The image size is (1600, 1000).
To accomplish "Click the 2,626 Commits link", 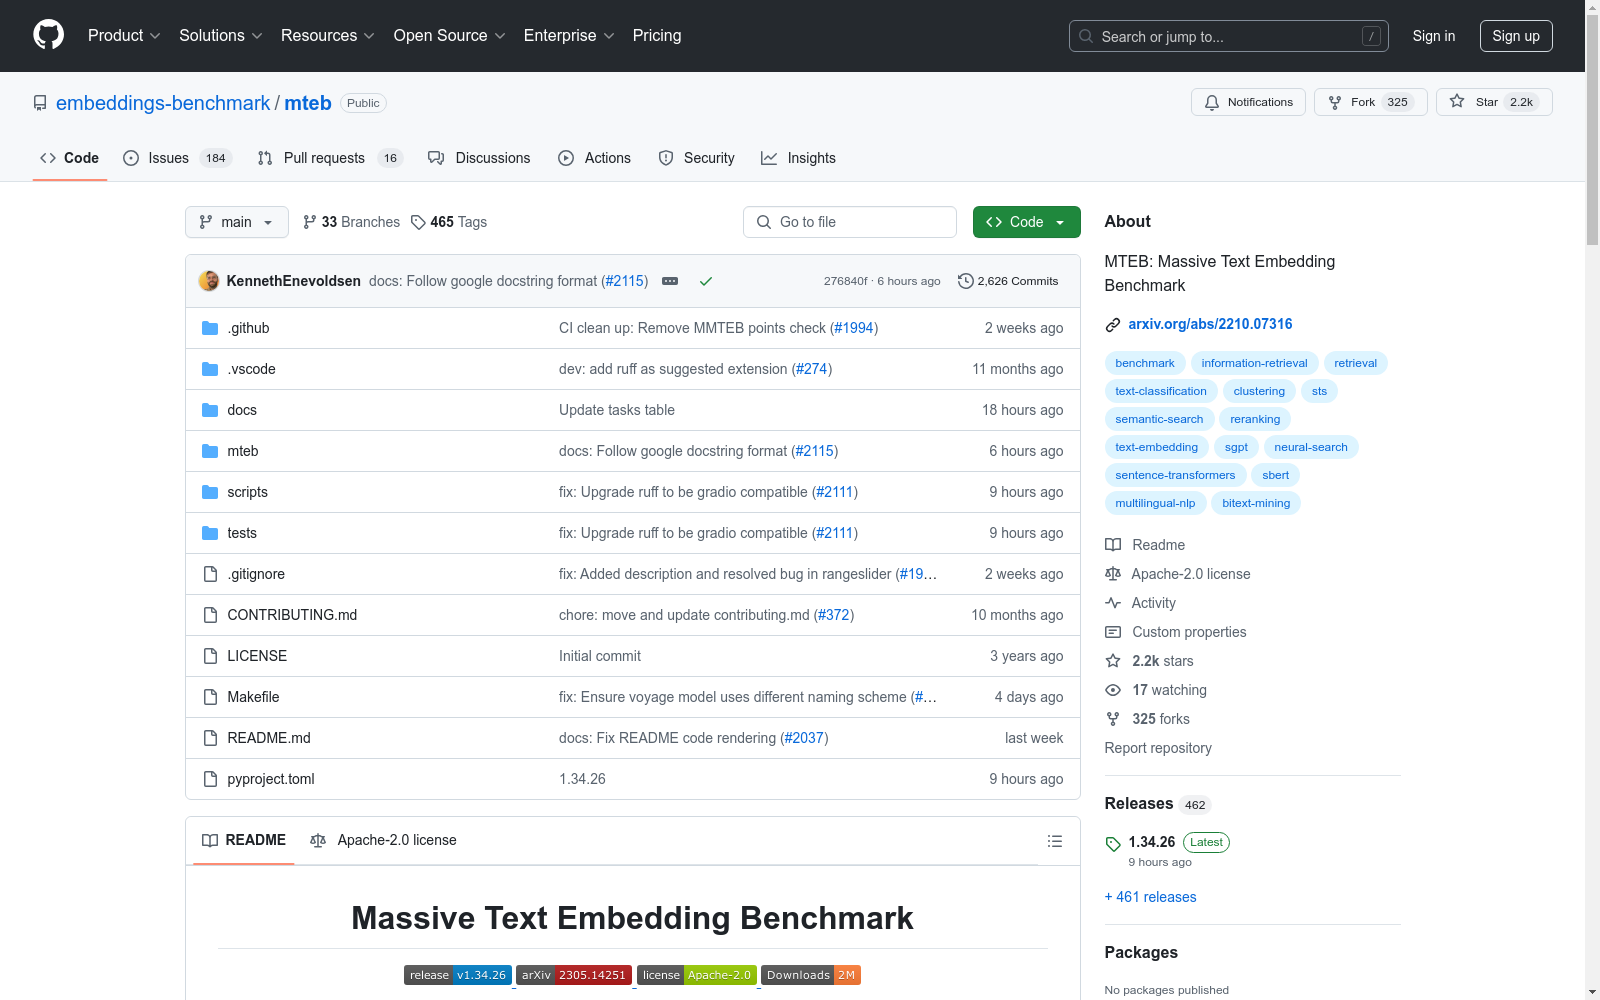I will (1008, 281).
